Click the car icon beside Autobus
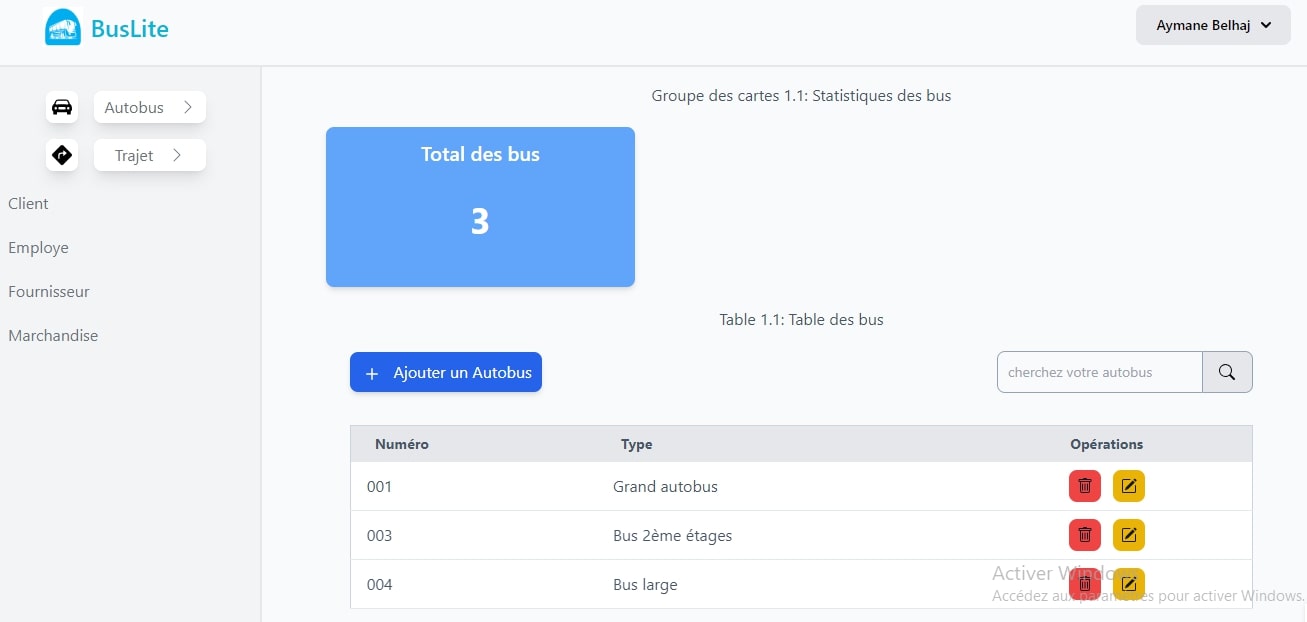Viewport: 1307px width, 622px height. (62, 107)
